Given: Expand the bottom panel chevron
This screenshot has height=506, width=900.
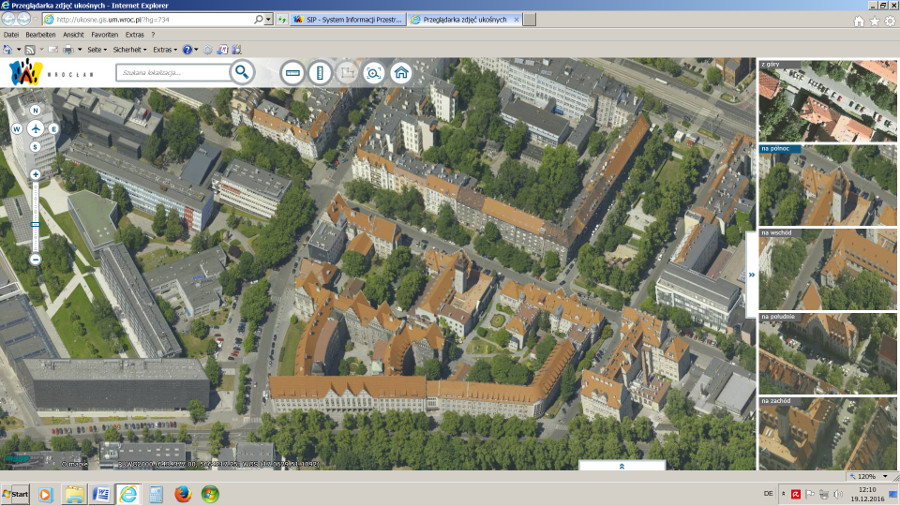Looking at the screenshot, I should [621, 466].
